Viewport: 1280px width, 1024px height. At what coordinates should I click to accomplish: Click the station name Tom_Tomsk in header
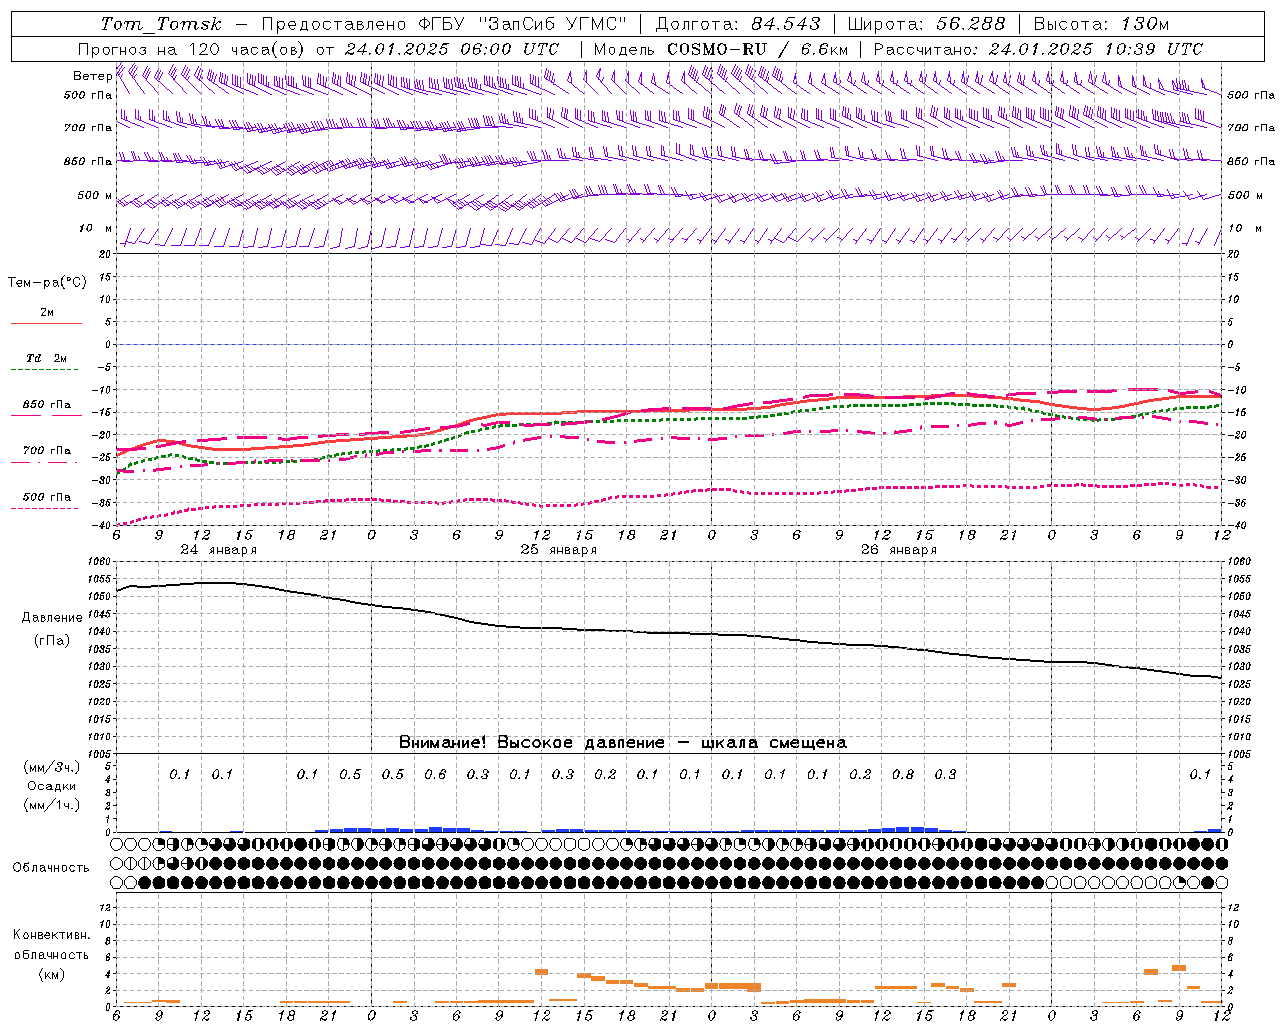(x=161, y=24)
